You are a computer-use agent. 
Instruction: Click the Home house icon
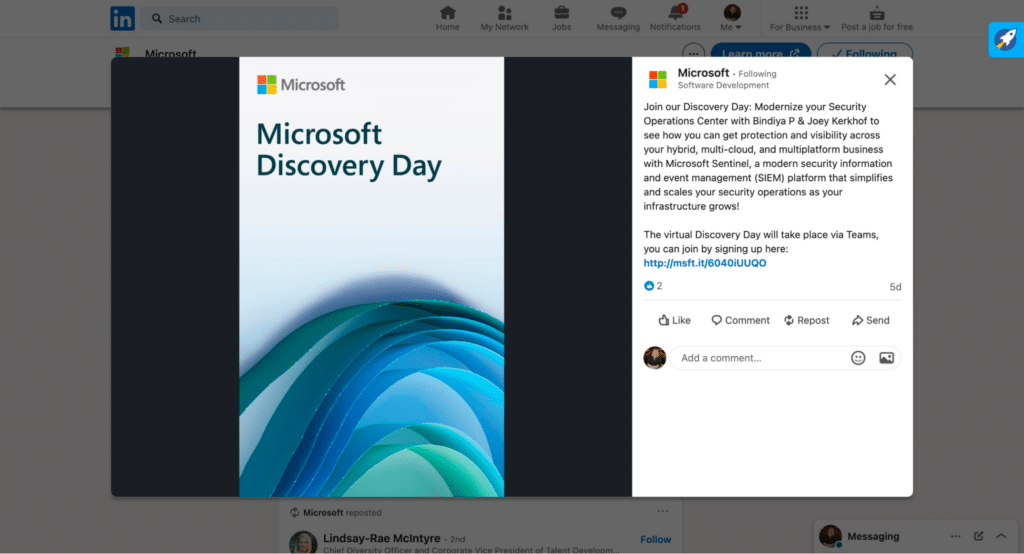447,12
